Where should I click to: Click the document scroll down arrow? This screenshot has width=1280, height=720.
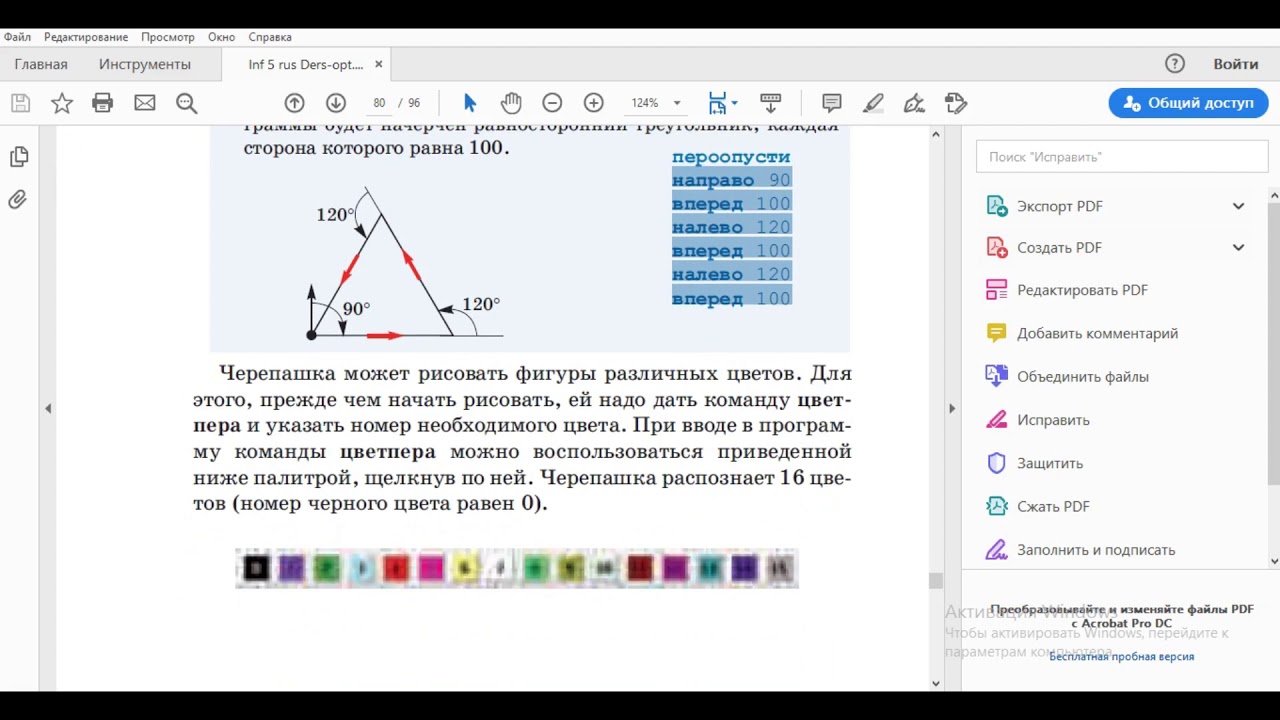pos(936,684)
